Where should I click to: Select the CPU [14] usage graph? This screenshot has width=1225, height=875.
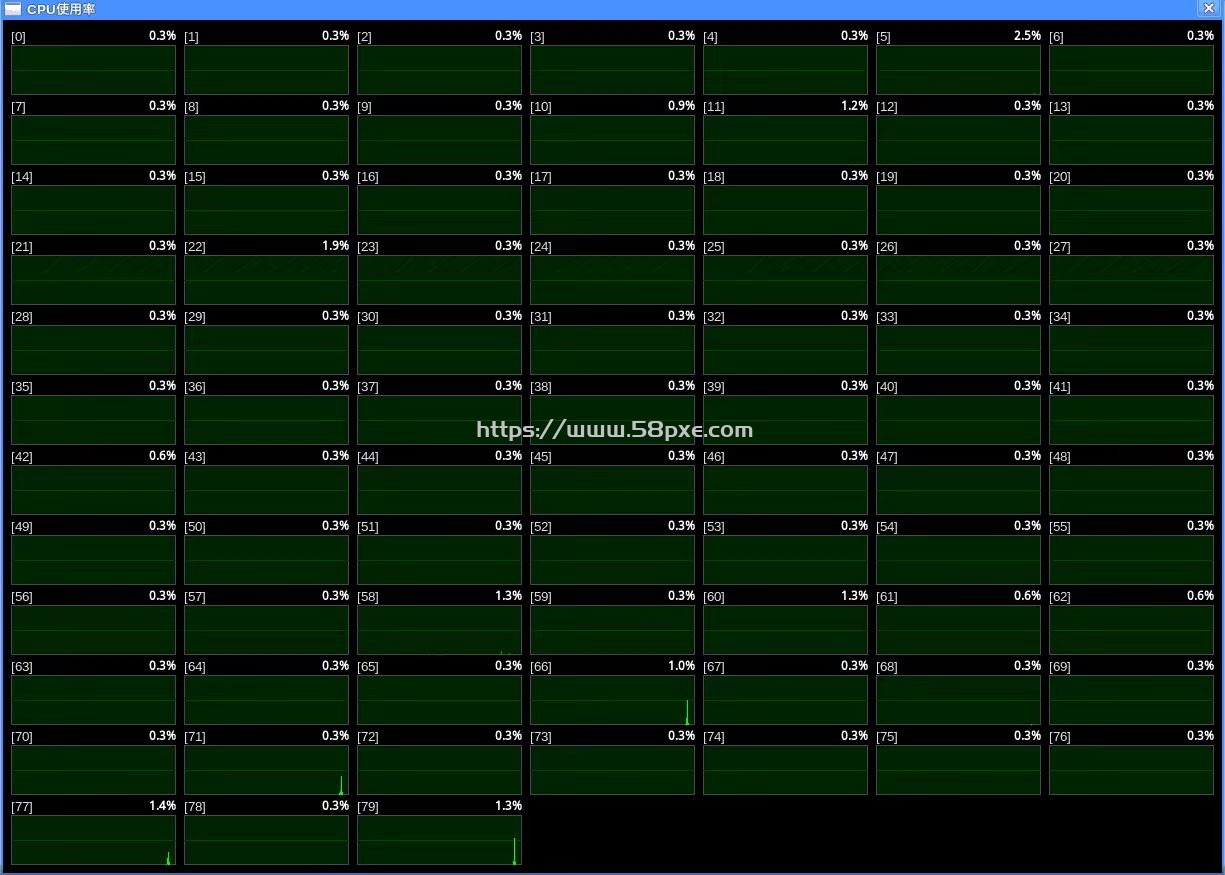[93, 210]
